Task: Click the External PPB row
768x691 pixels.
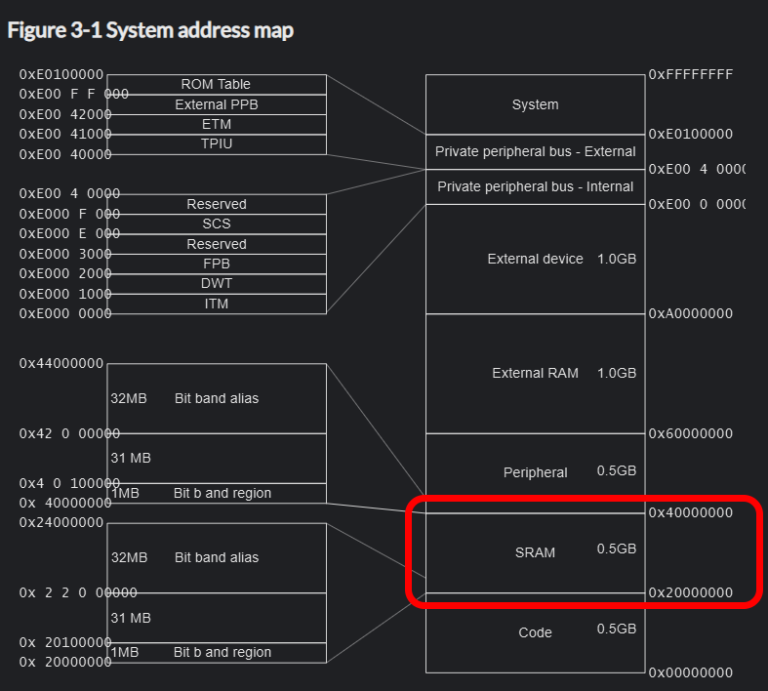Action: point(216,104)
